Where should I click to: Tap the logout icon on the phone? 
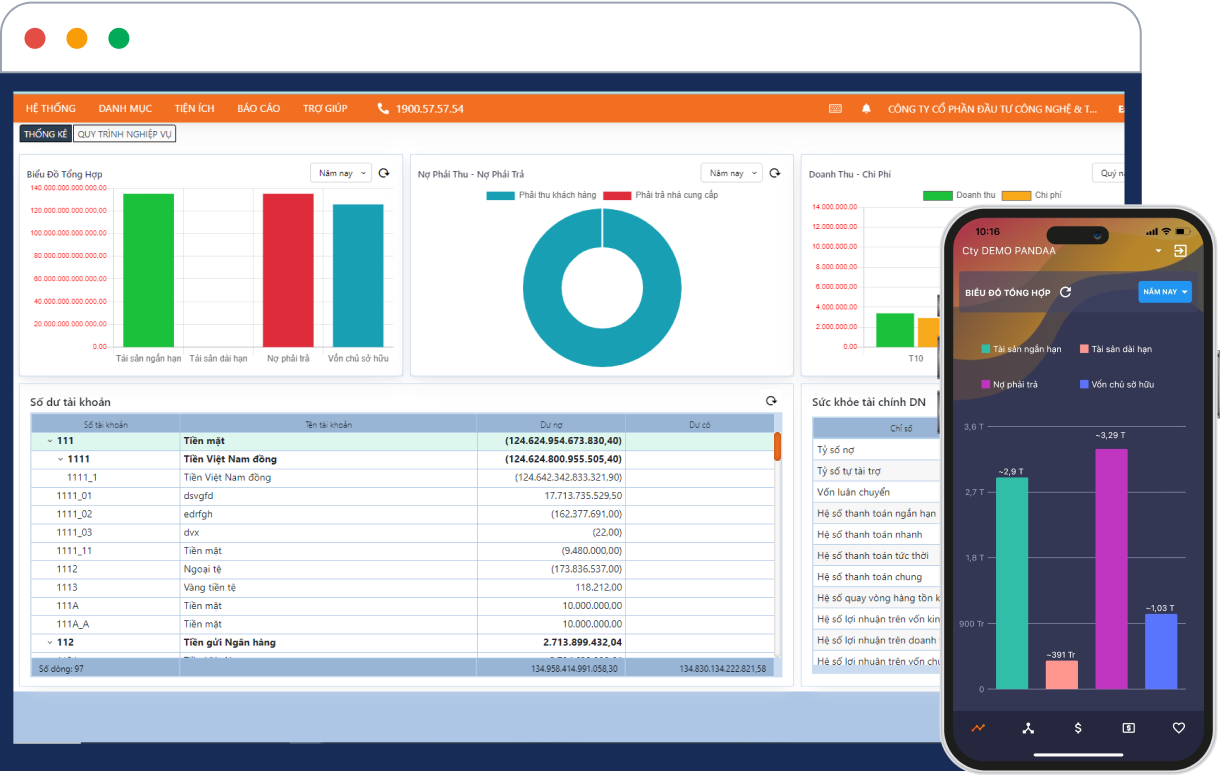point(1180,251)
